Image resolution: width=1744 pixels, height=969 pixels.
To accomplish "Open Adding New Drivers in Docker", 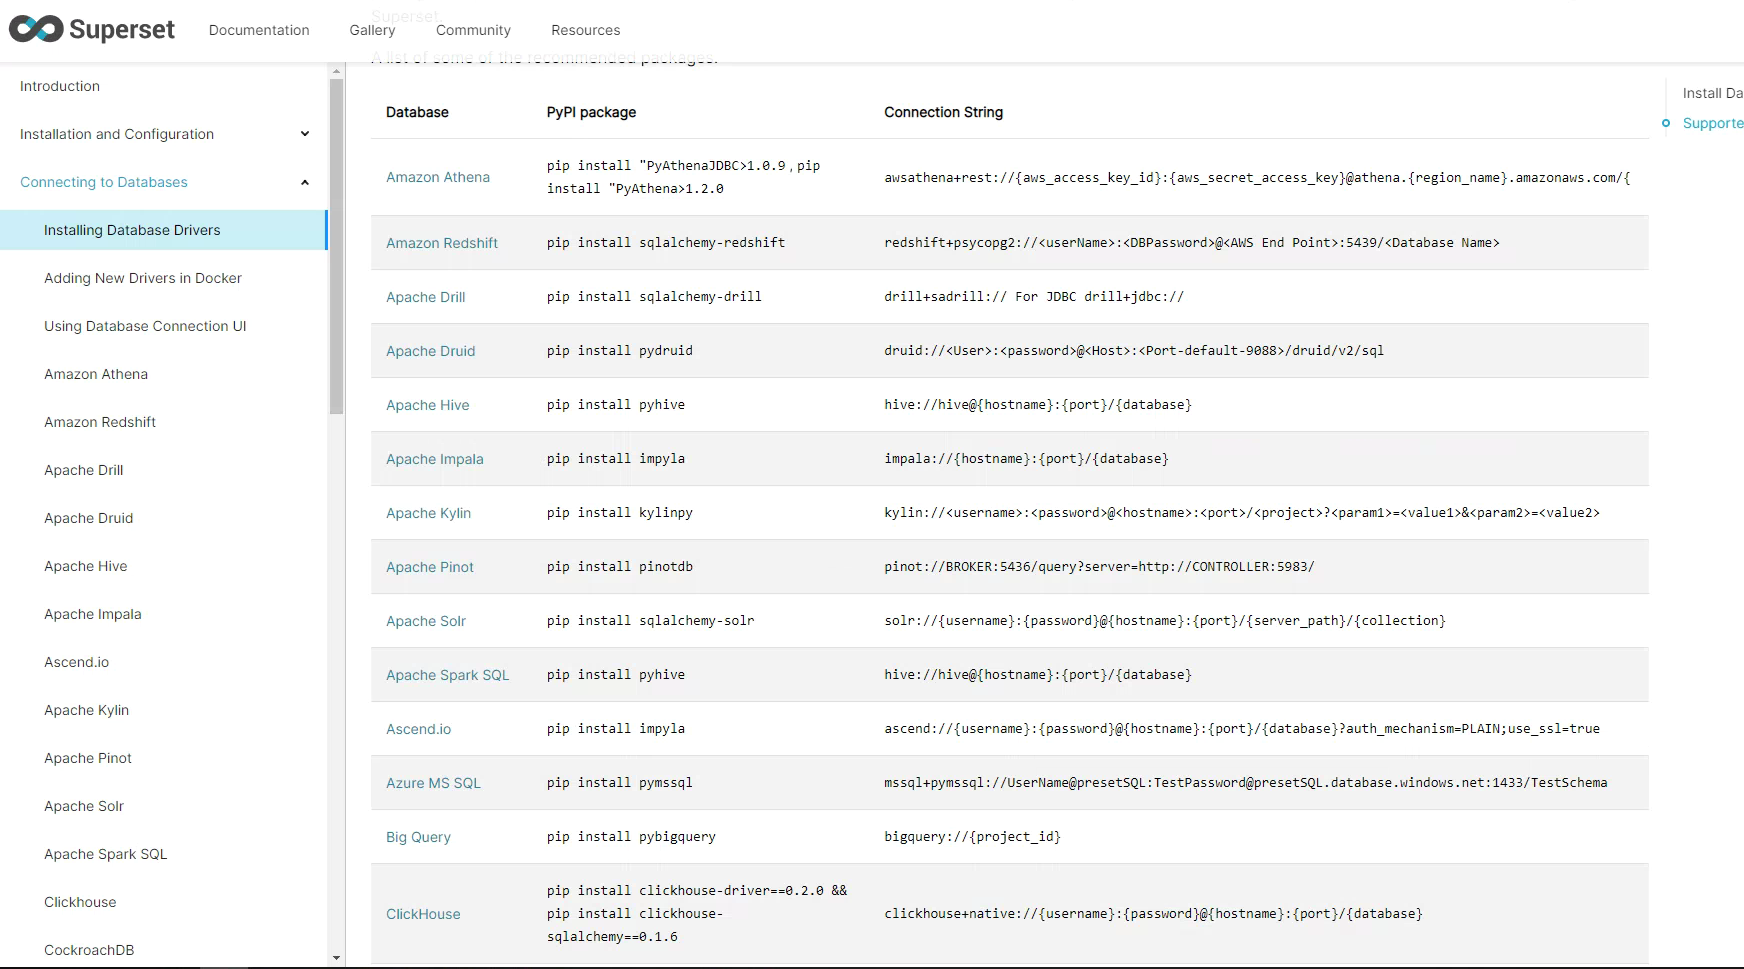I will point(143,278).
